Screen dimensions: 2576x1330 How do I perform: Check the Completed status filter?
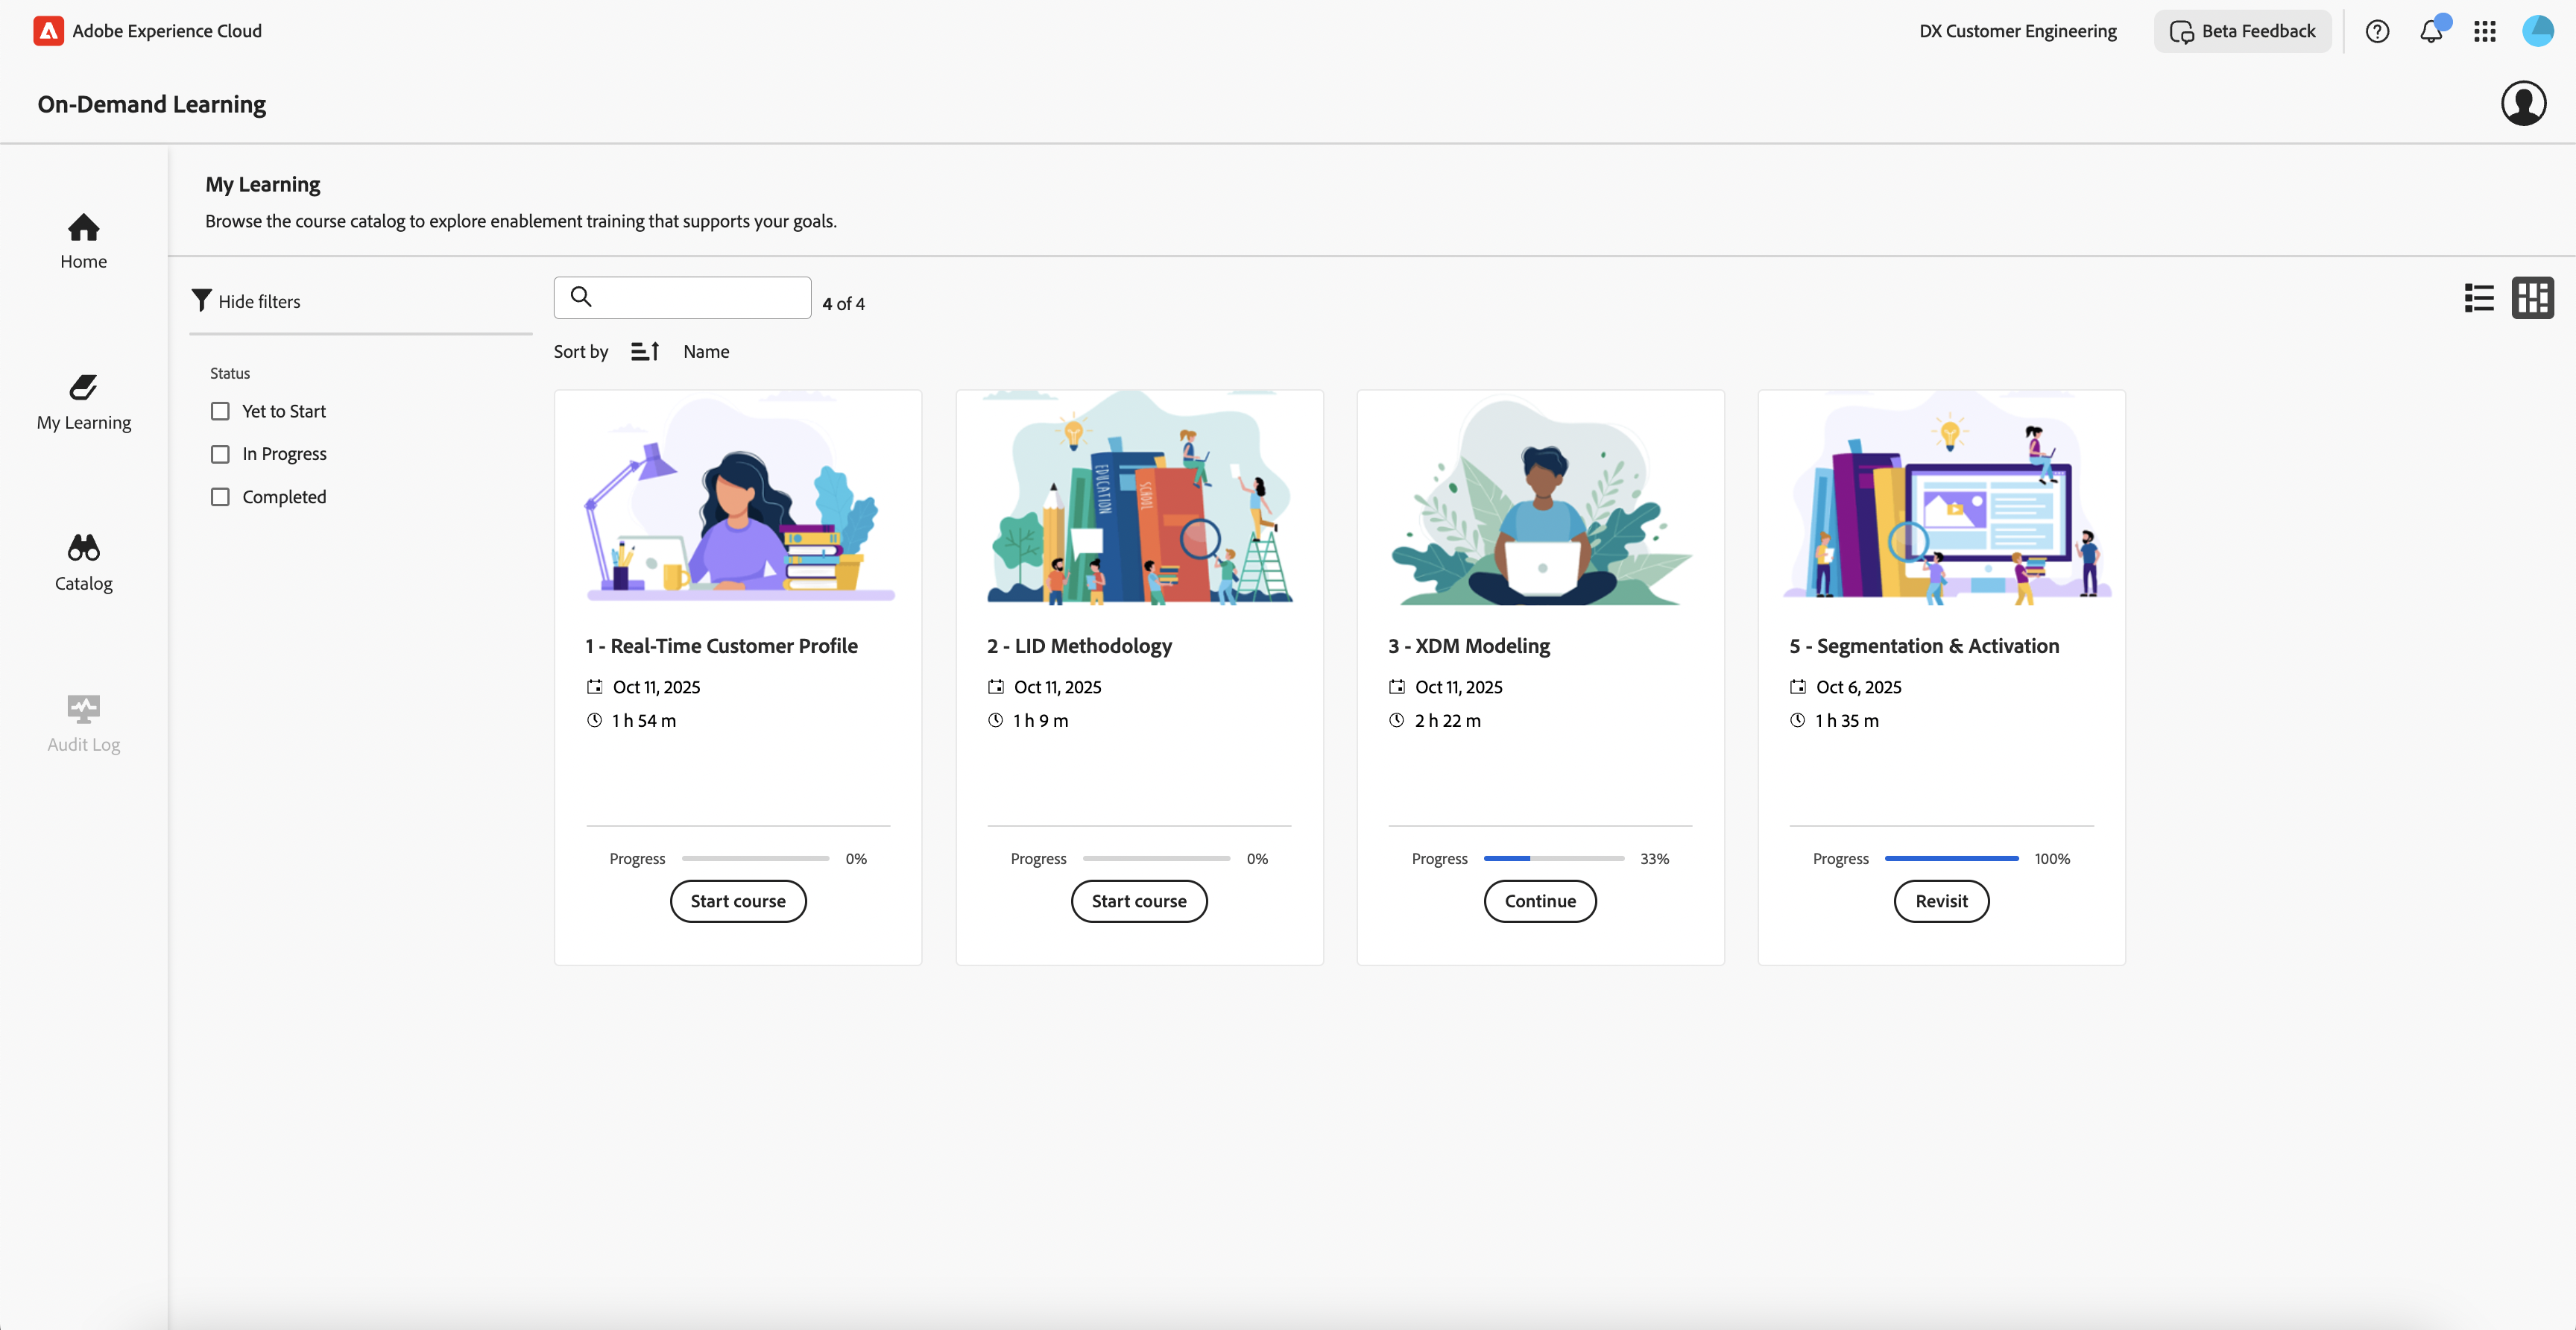[220, 497]
